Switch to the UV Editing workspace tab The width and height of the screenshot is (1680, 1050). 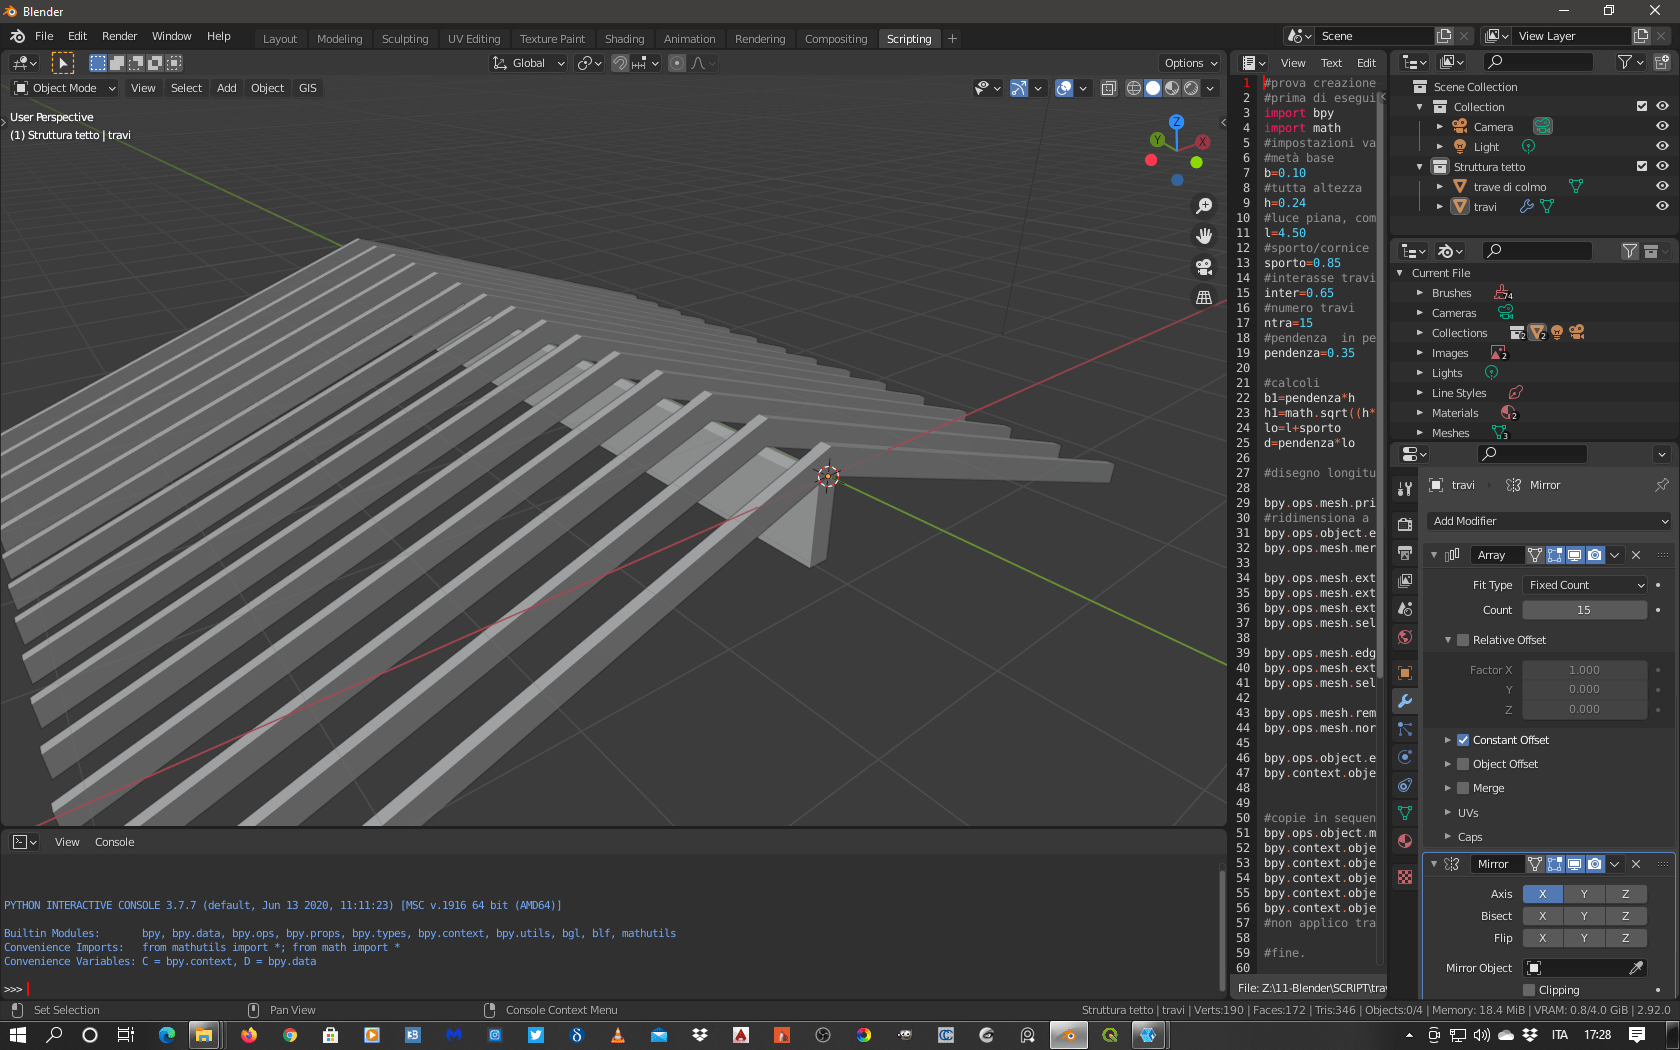click(x=474, y=39)
